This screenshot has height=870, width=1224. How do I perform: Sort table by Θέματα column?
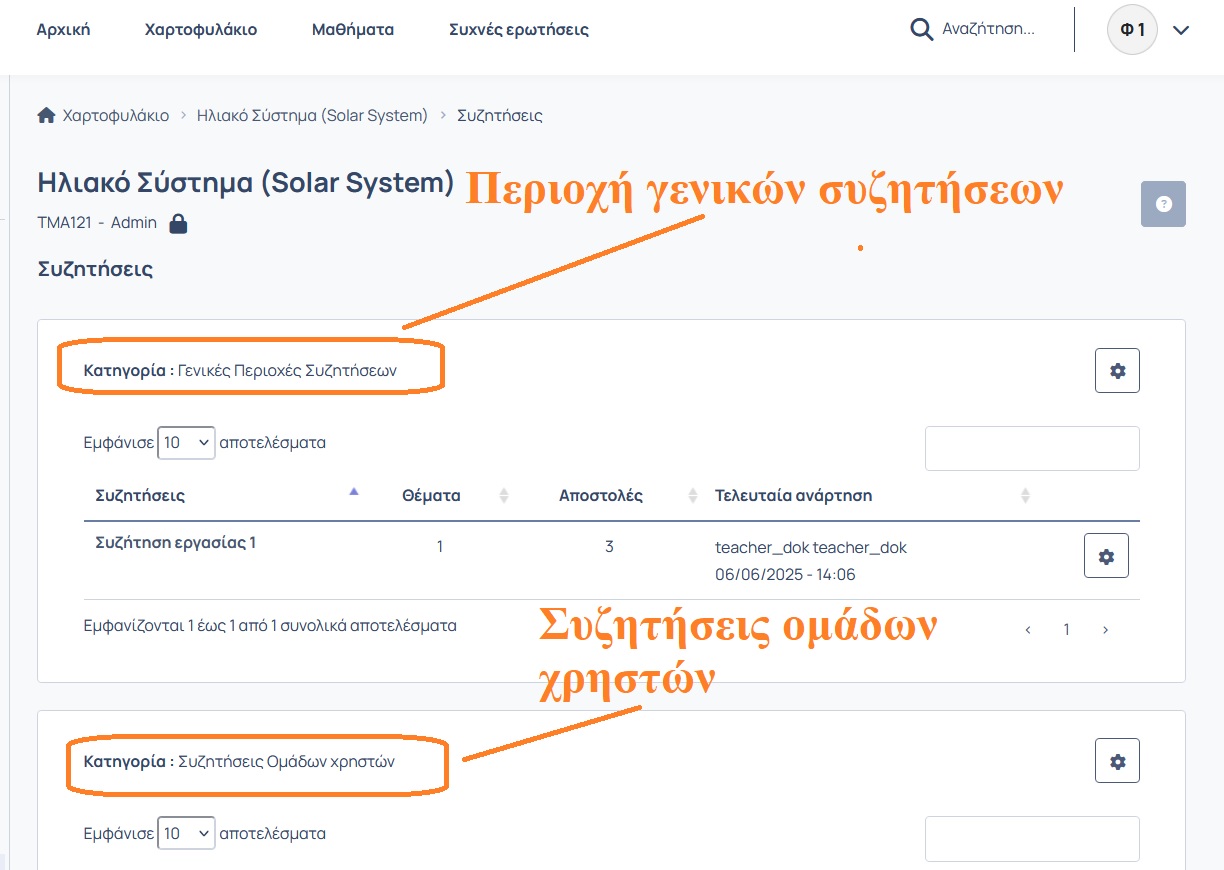point(431,495)
